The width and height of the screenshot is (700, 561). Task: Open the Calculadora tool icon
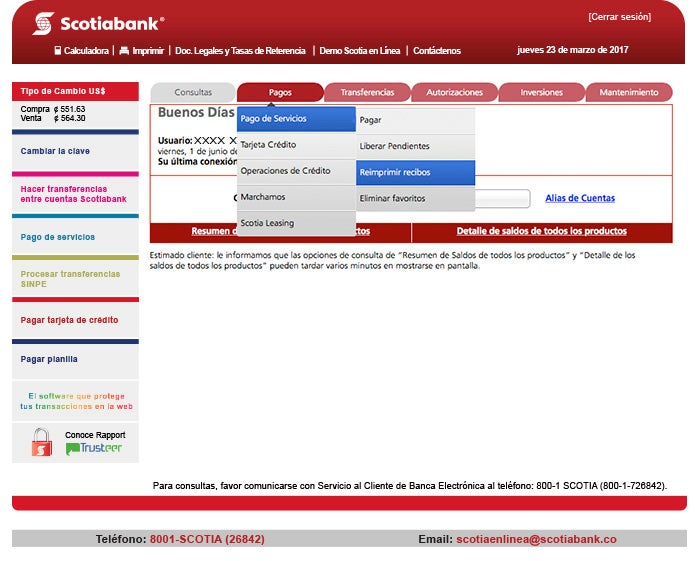tap(58, 50)
